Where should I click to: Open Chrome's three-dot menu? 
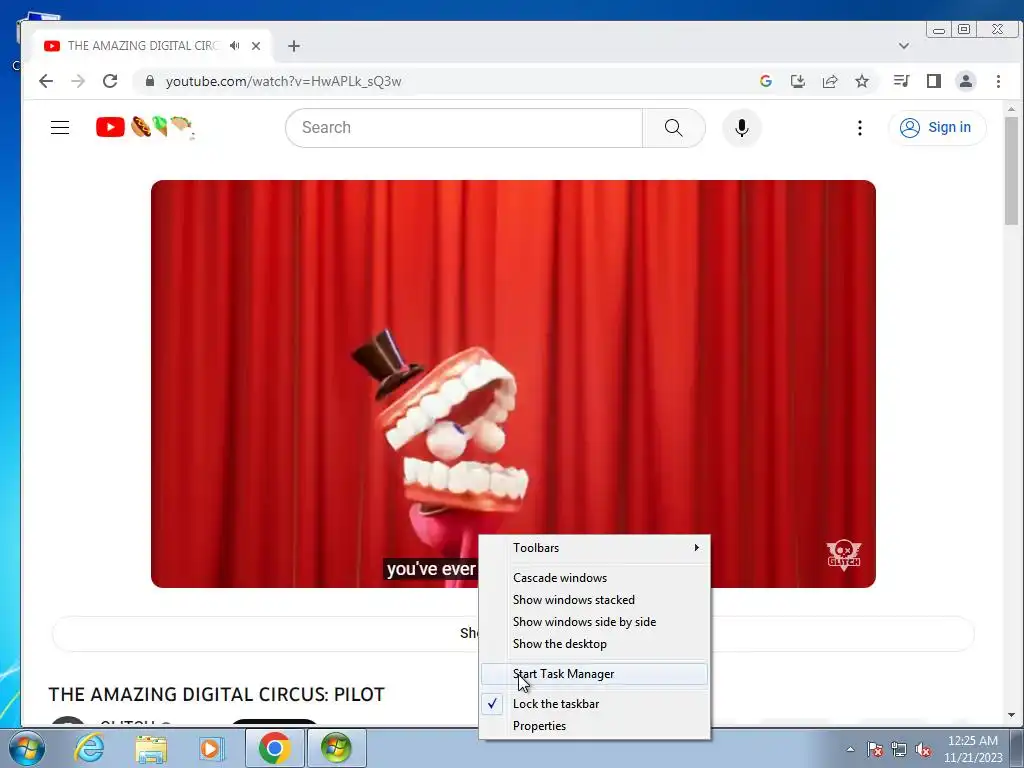[998, 81]
